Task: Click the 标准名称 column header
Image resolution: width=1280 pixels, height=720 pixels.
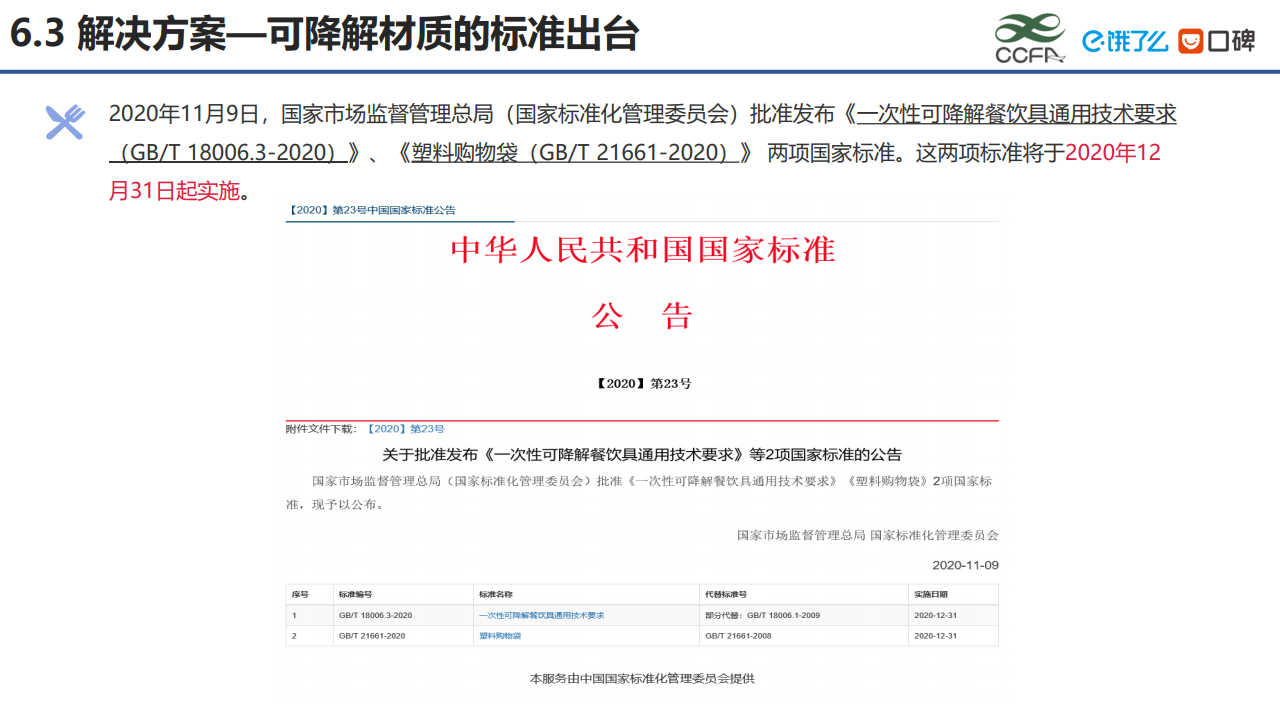Action: click(x=496, y=594)
